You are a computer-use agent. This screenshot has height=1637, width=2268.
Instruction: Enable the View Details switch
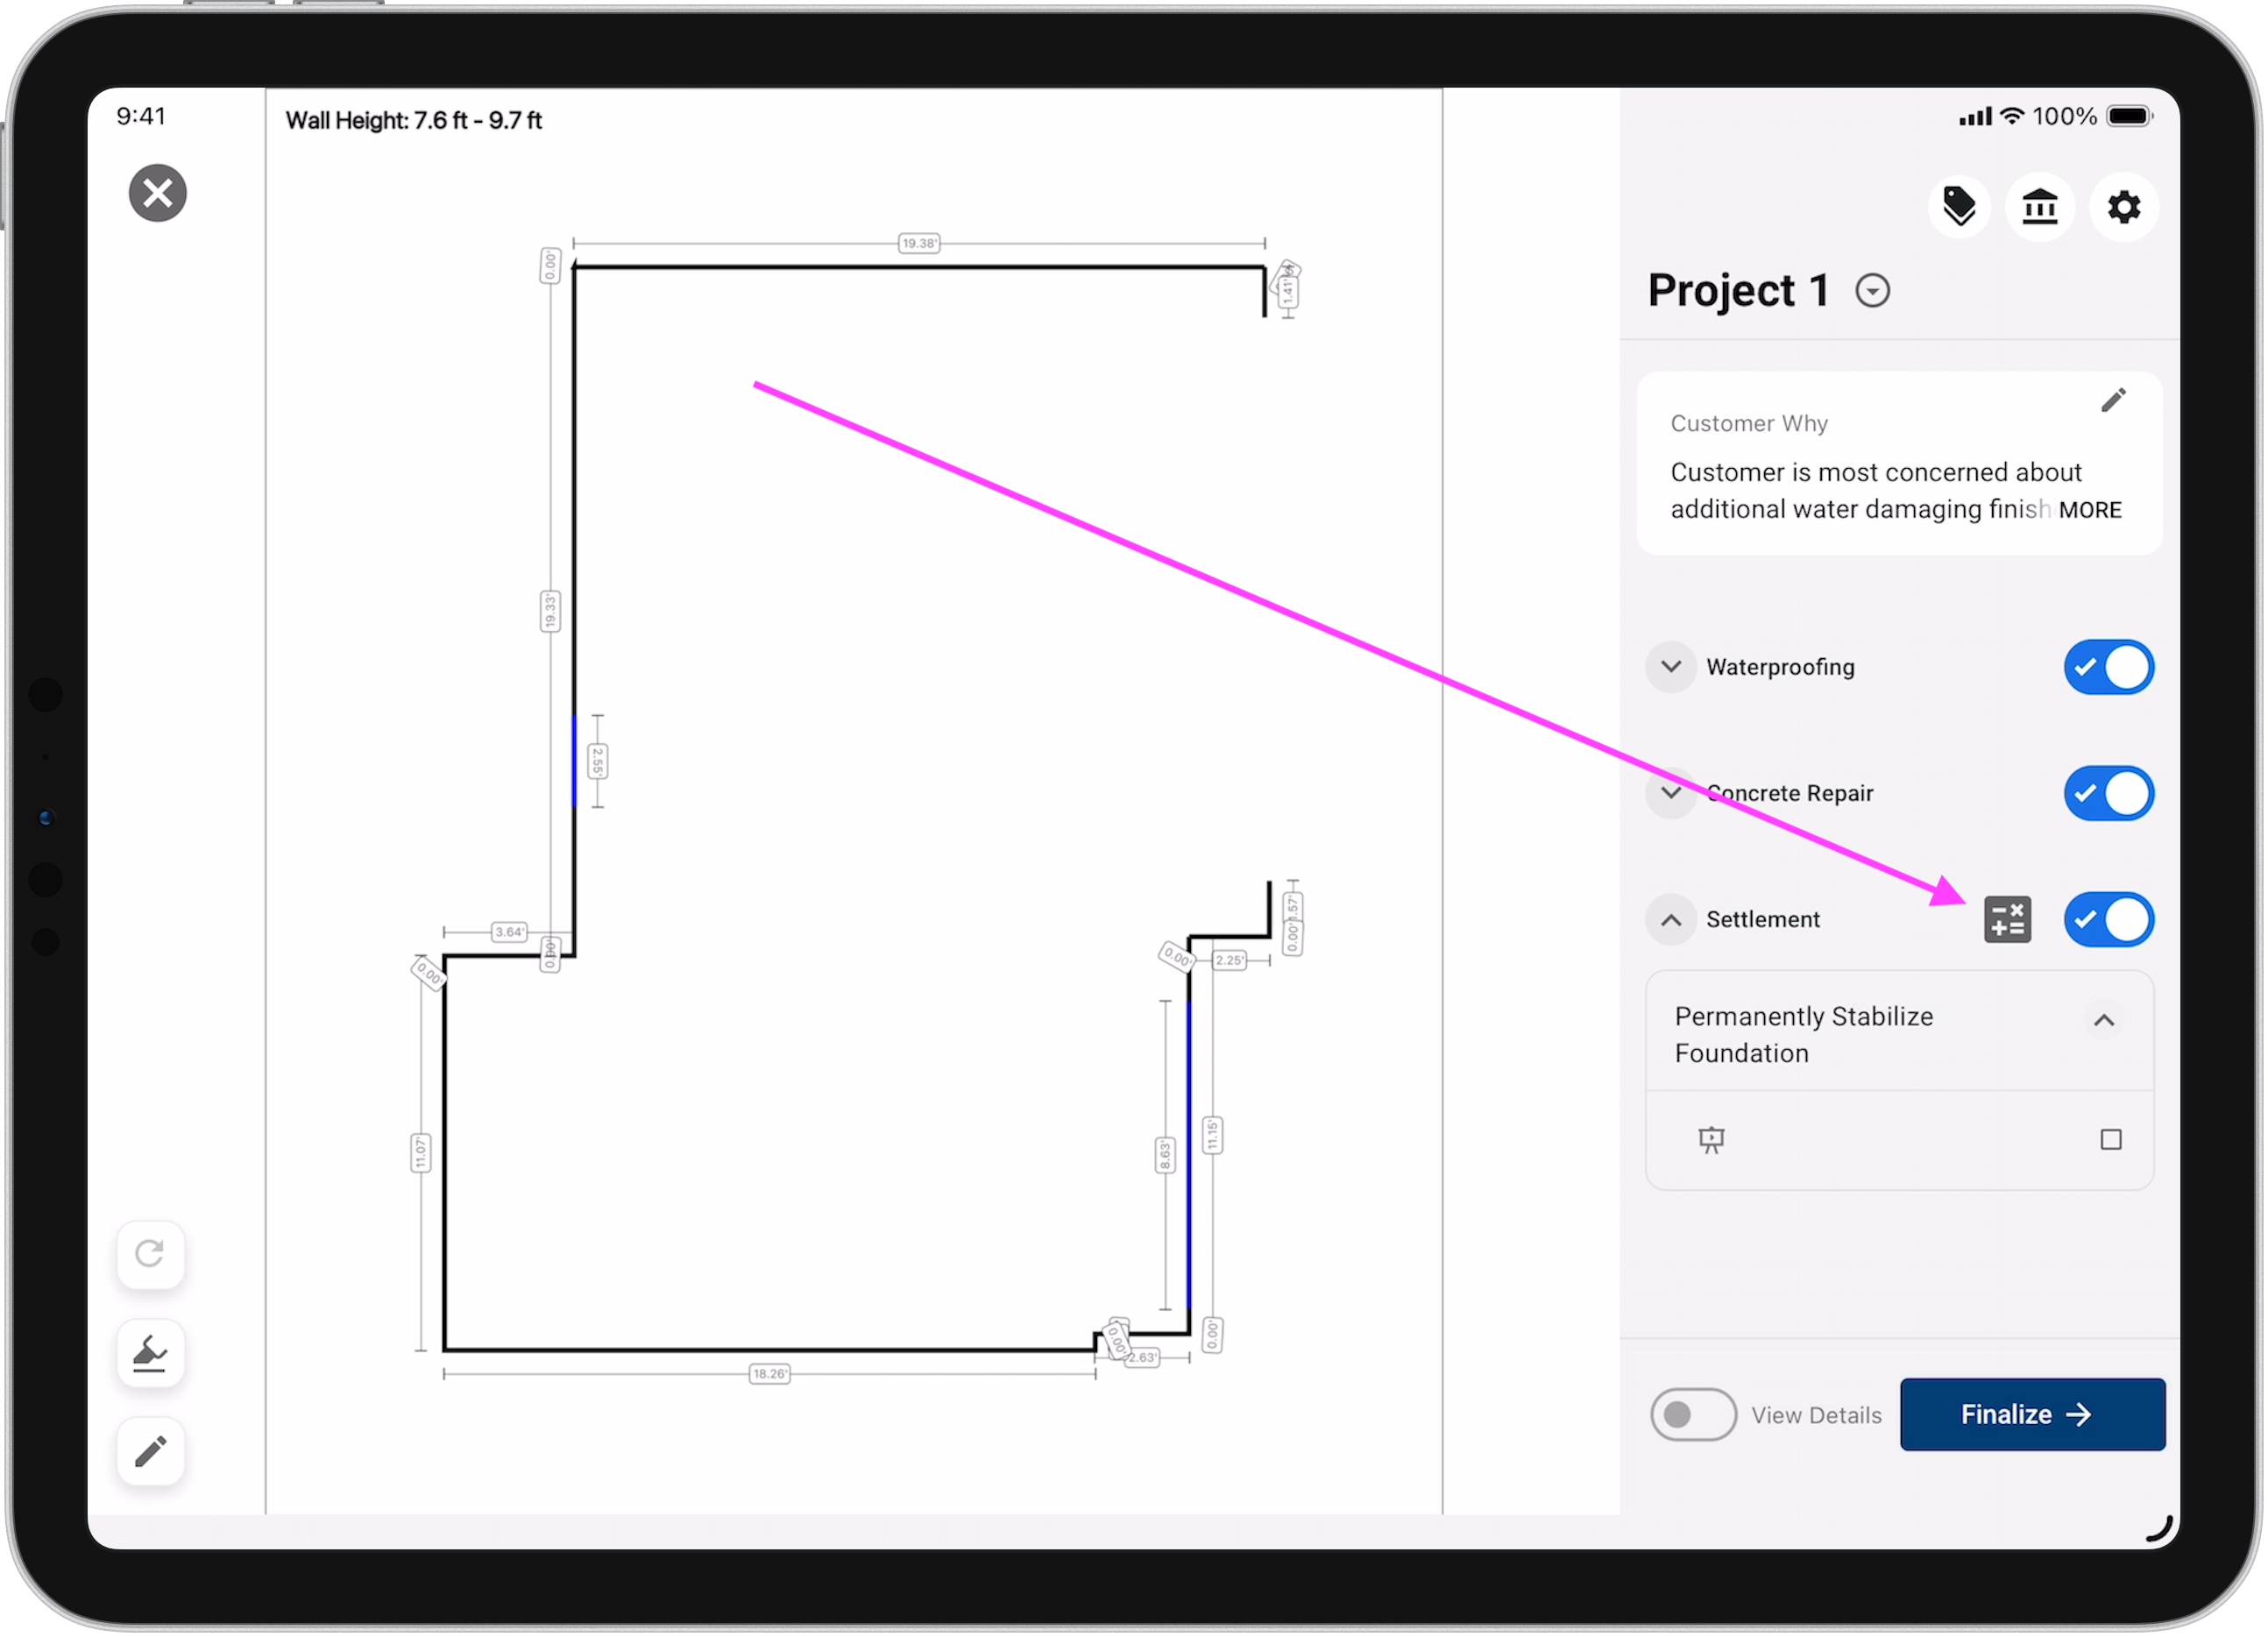(1692, 1414)
